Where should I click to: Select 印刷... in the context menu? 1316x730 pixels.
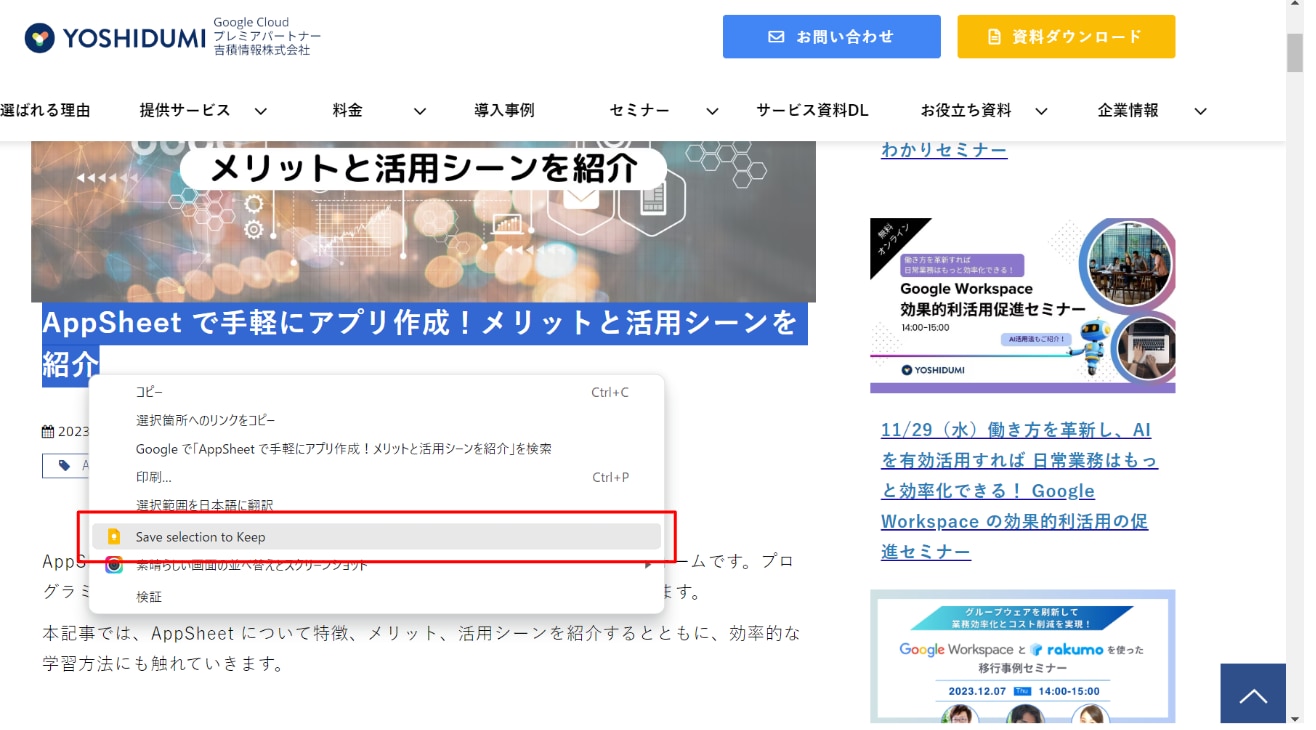pos(376,477)
